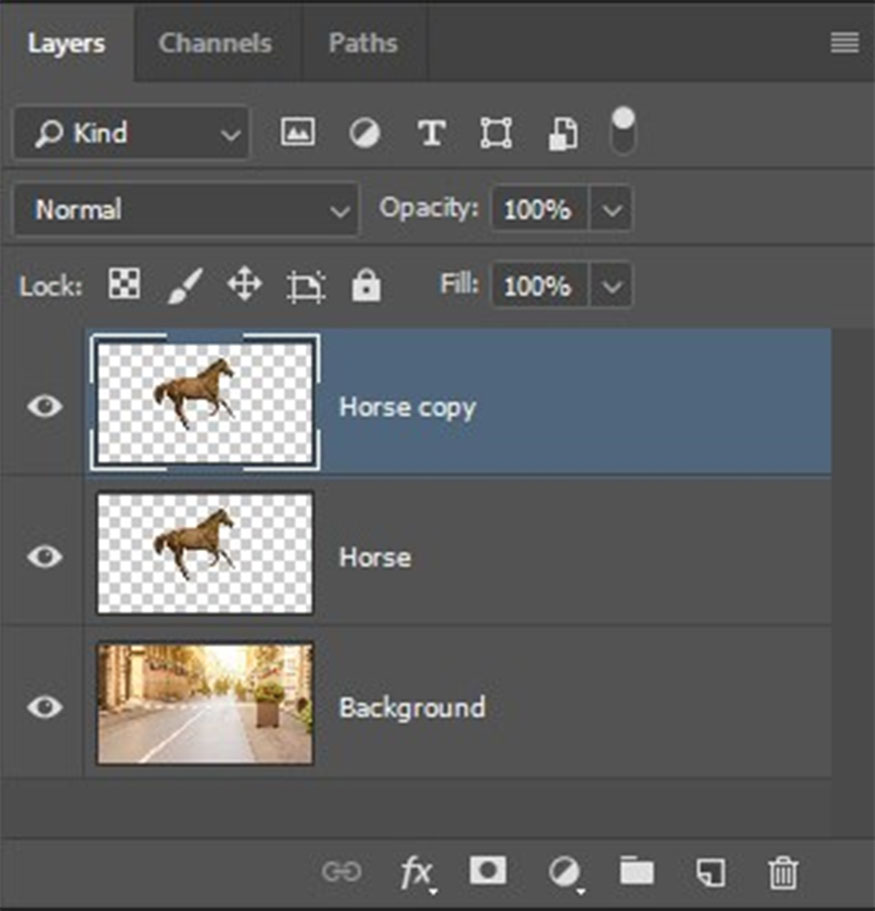
Task: Create new fill or adjustment layer
Action: (x=564, y=873)
